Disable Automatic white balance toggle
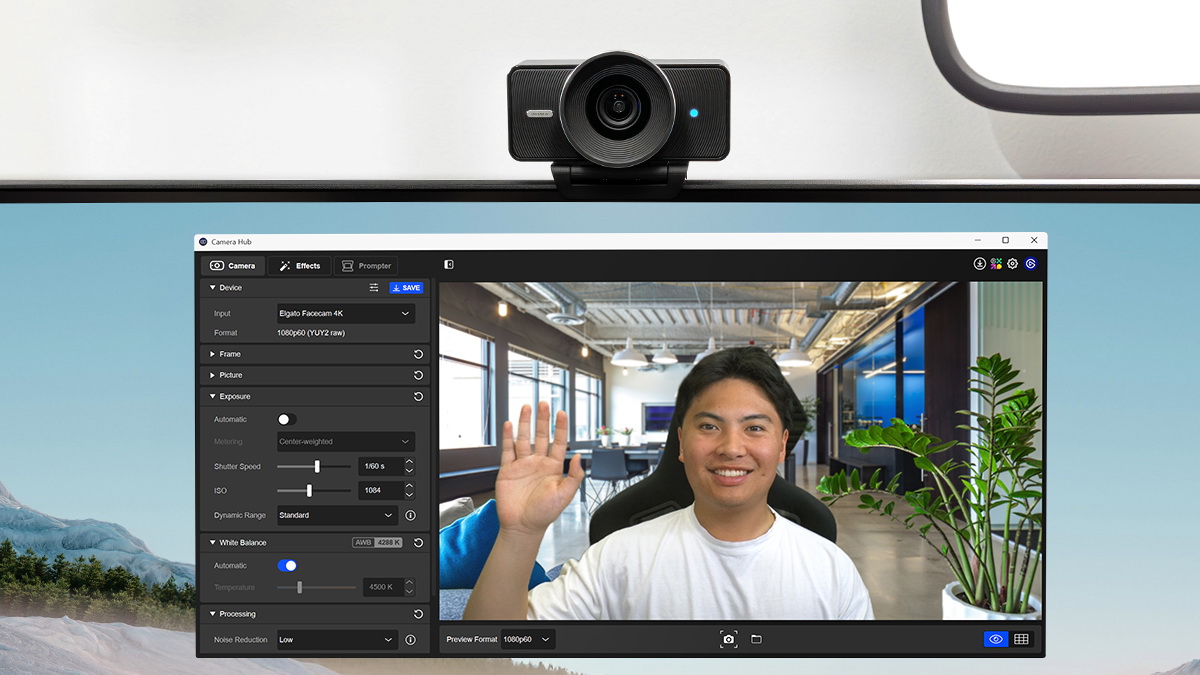Image resolution: width=1200 pixels, height=675 pixels. pyautogui.click(x=288, y=566)
